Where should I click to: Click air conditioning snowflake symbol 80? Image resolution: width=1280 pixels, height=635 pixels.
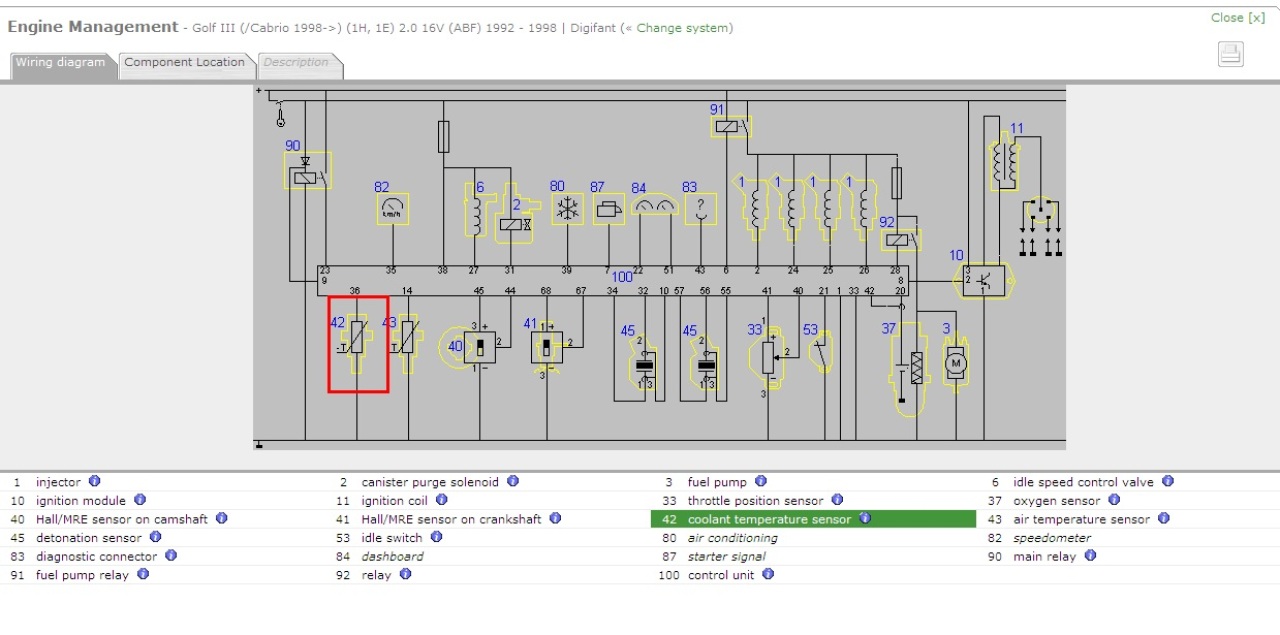[x=567, y=209]
